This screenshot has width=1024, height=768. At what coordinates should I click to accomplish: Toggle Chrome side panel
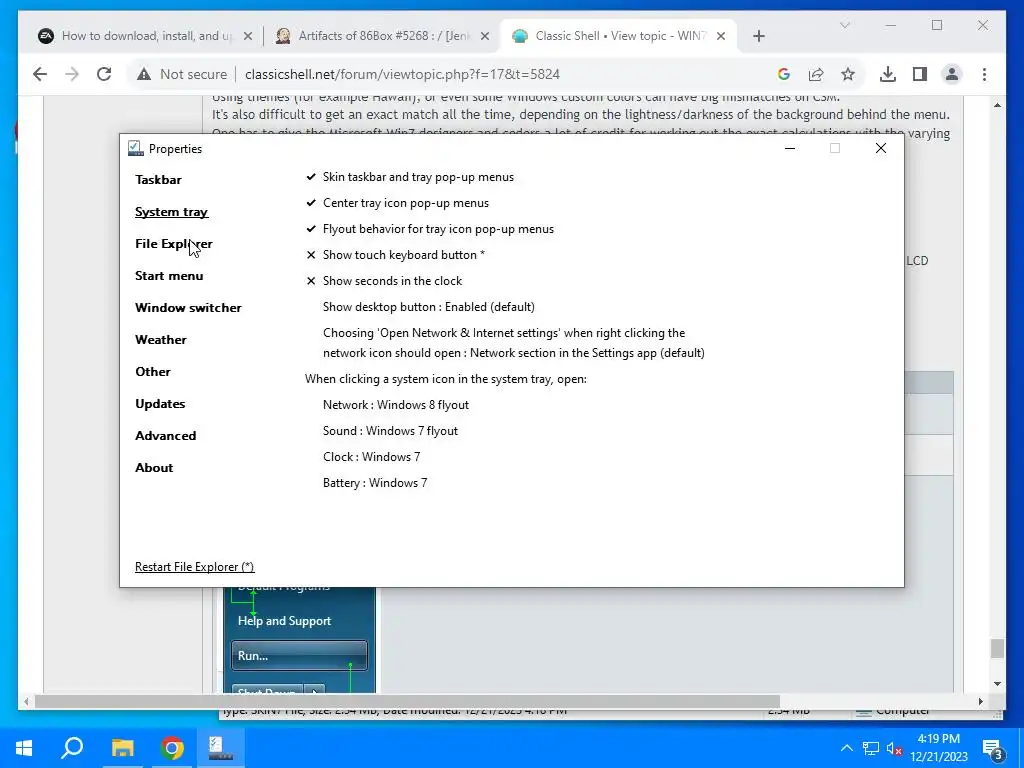pos(920,74)
